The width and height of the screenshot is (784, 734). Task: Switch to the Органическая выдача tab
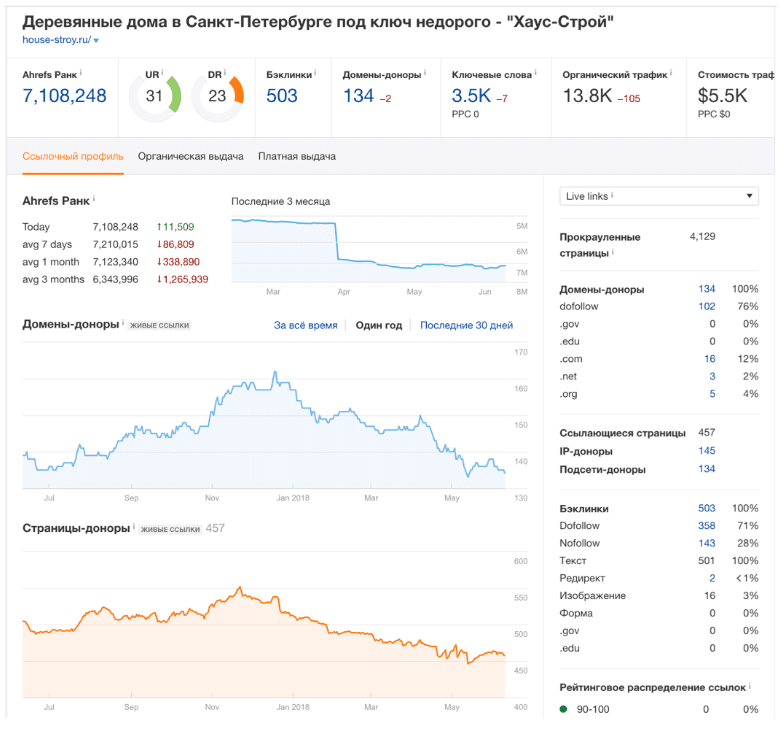(x=190, y=156)
